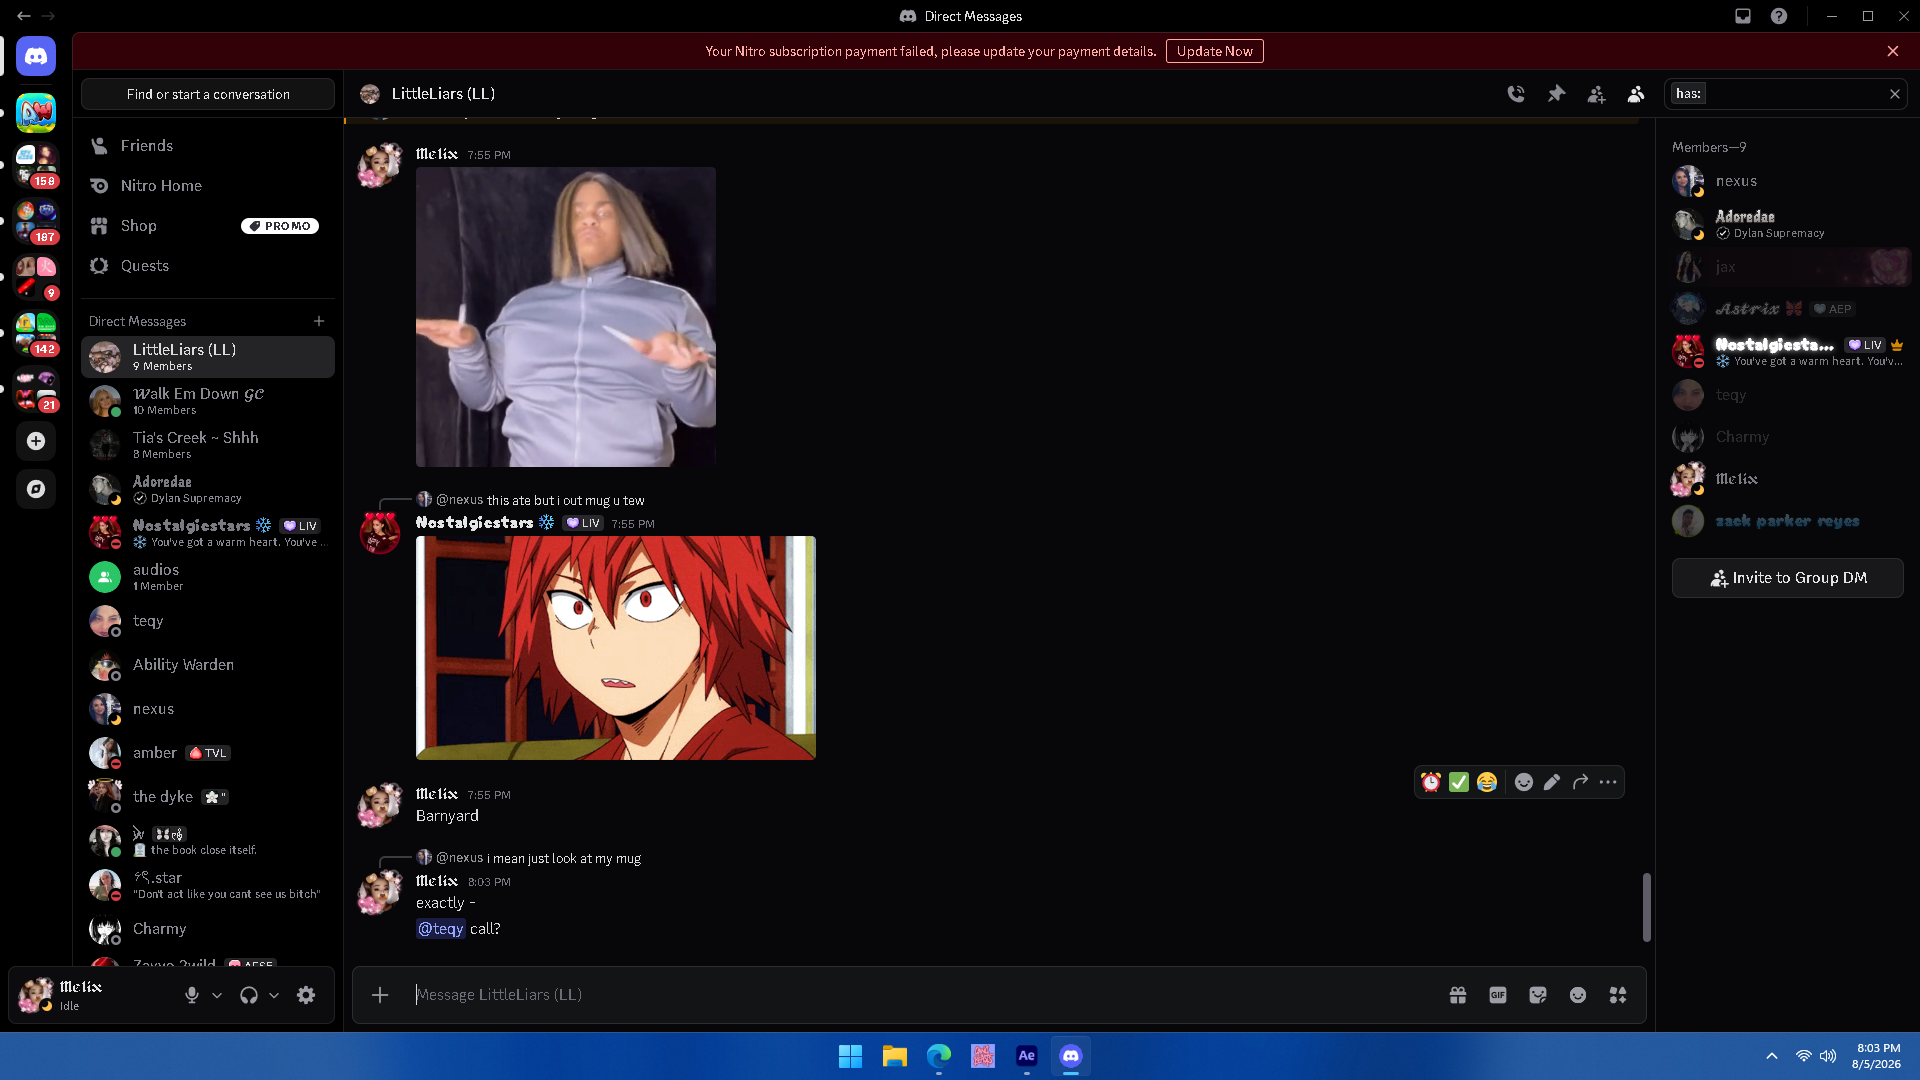Open the emoji picker in message bar
Image resolution: width=1920 pixels, height=1080 pixels.
coord(1578,995)
